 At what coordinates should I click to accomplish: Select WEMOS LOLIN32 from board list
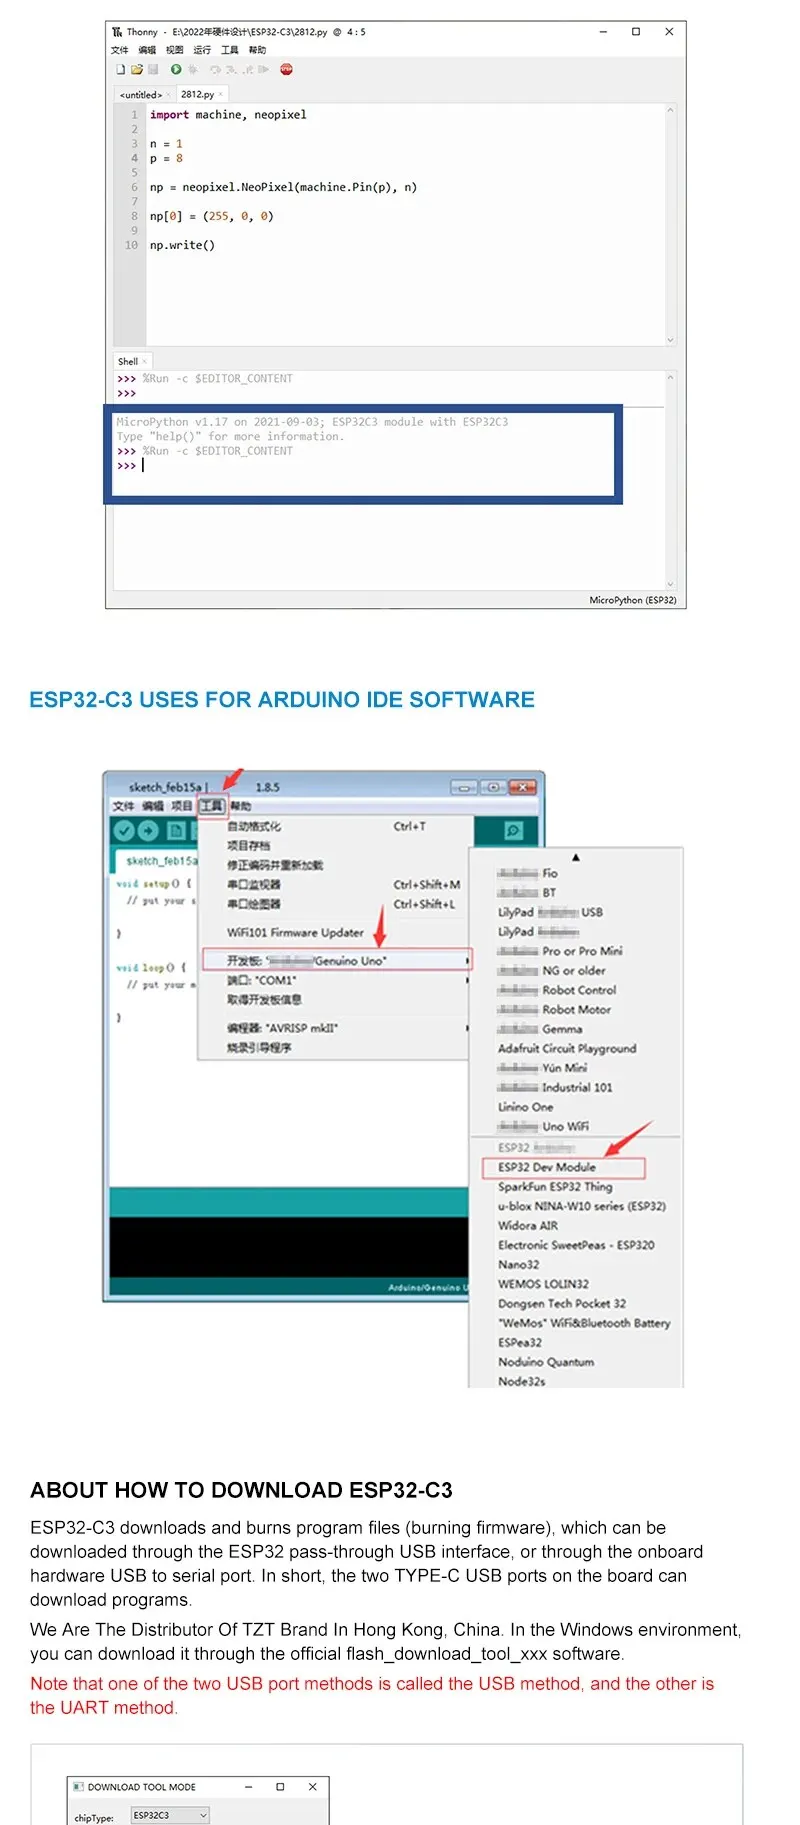543,1284
